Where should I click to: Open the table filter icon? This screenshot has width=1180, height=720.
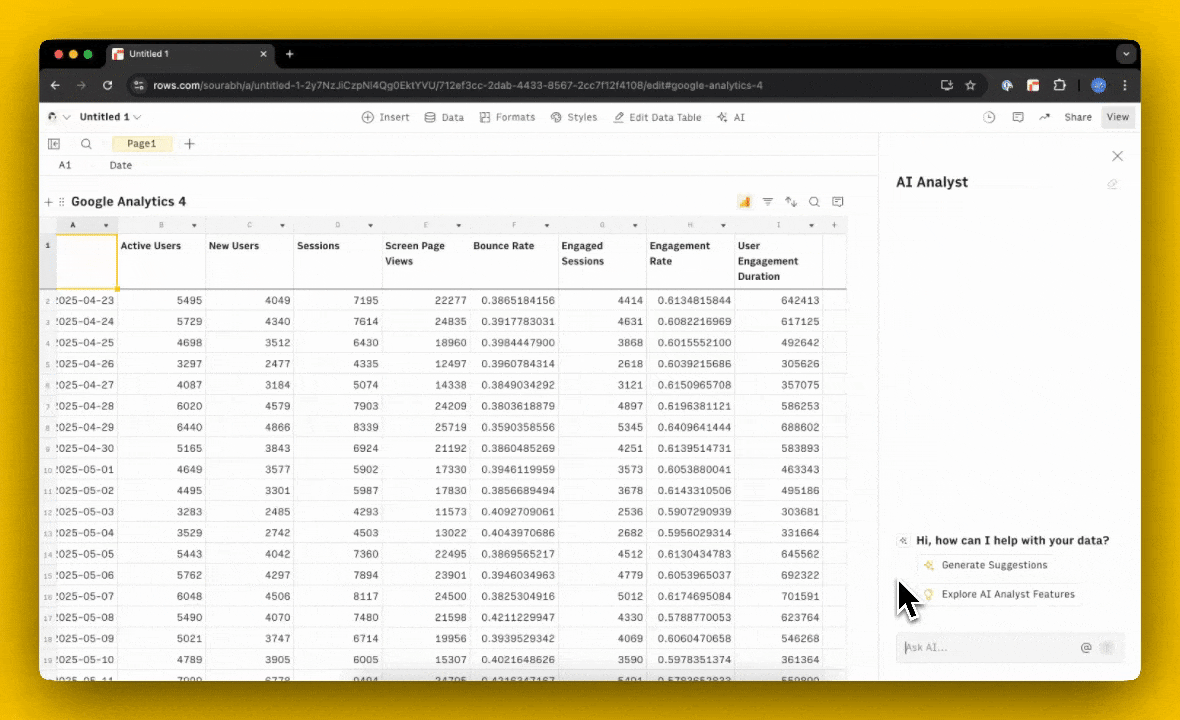[768, 202]
